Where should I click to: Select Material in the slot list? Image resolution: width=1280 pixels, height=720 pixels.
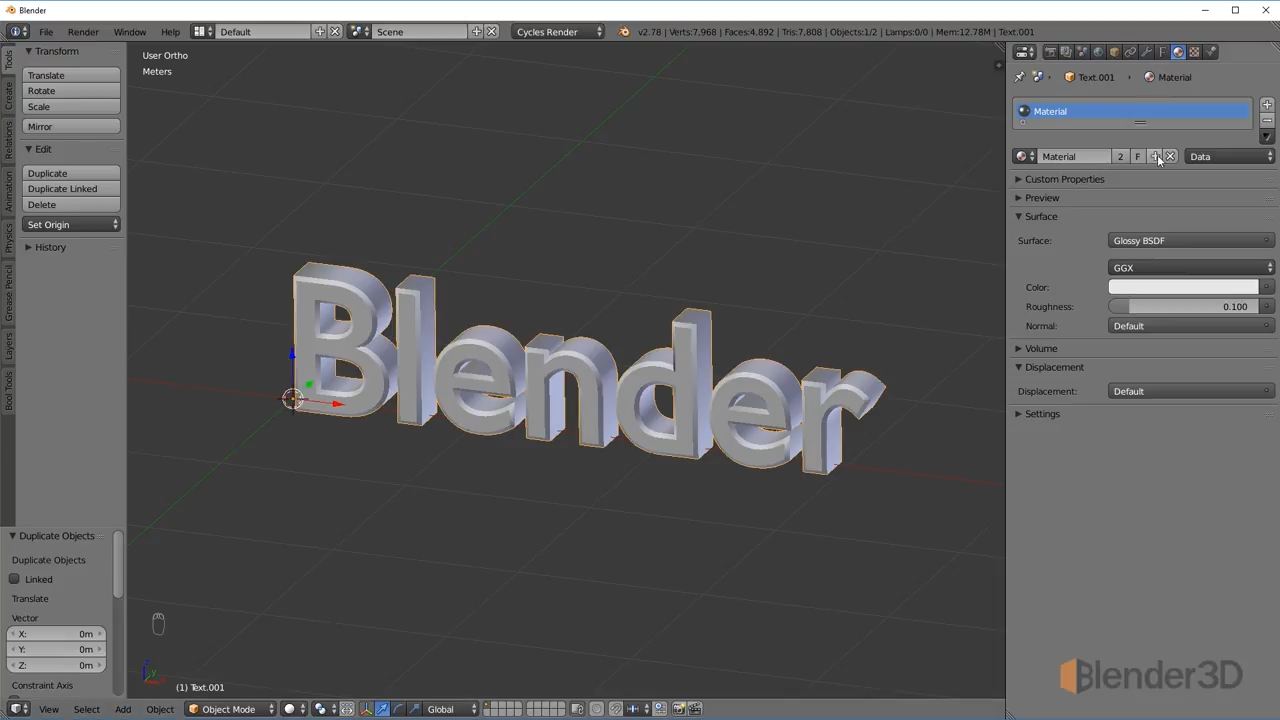coord(1133,111)
